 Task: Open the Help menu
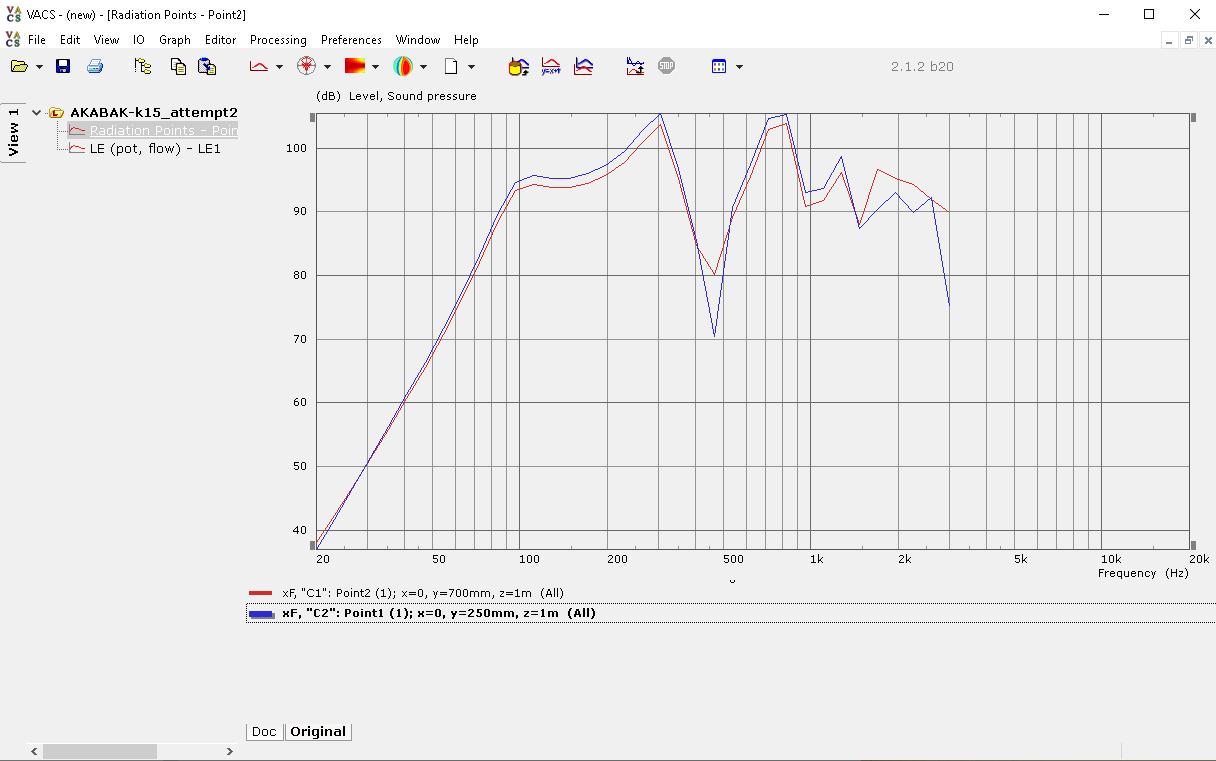pyautogui.click(x=466, y=40)
